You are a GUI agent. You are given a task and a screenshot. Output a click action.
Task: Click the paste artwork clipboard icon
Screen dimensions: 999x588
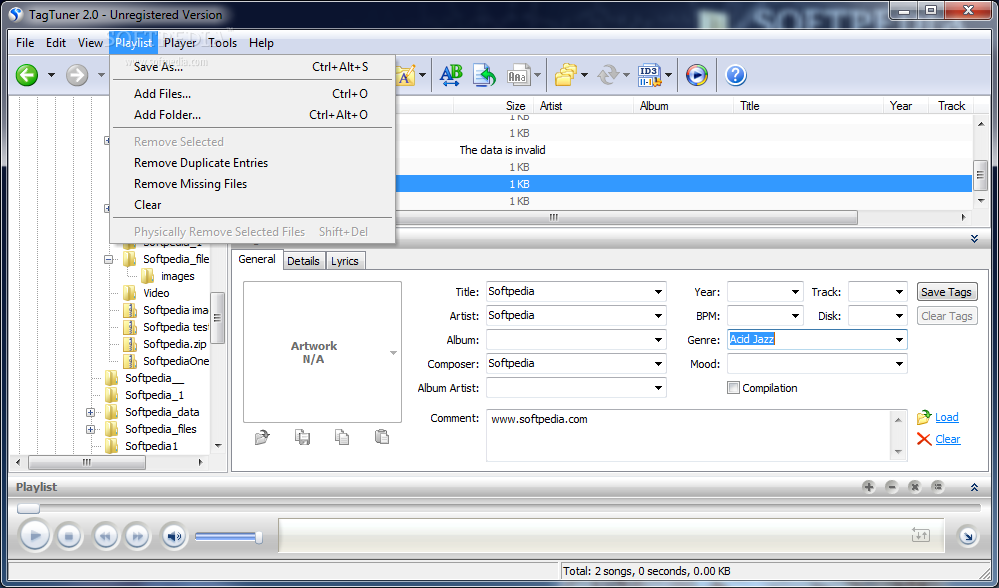pos(382,437)
